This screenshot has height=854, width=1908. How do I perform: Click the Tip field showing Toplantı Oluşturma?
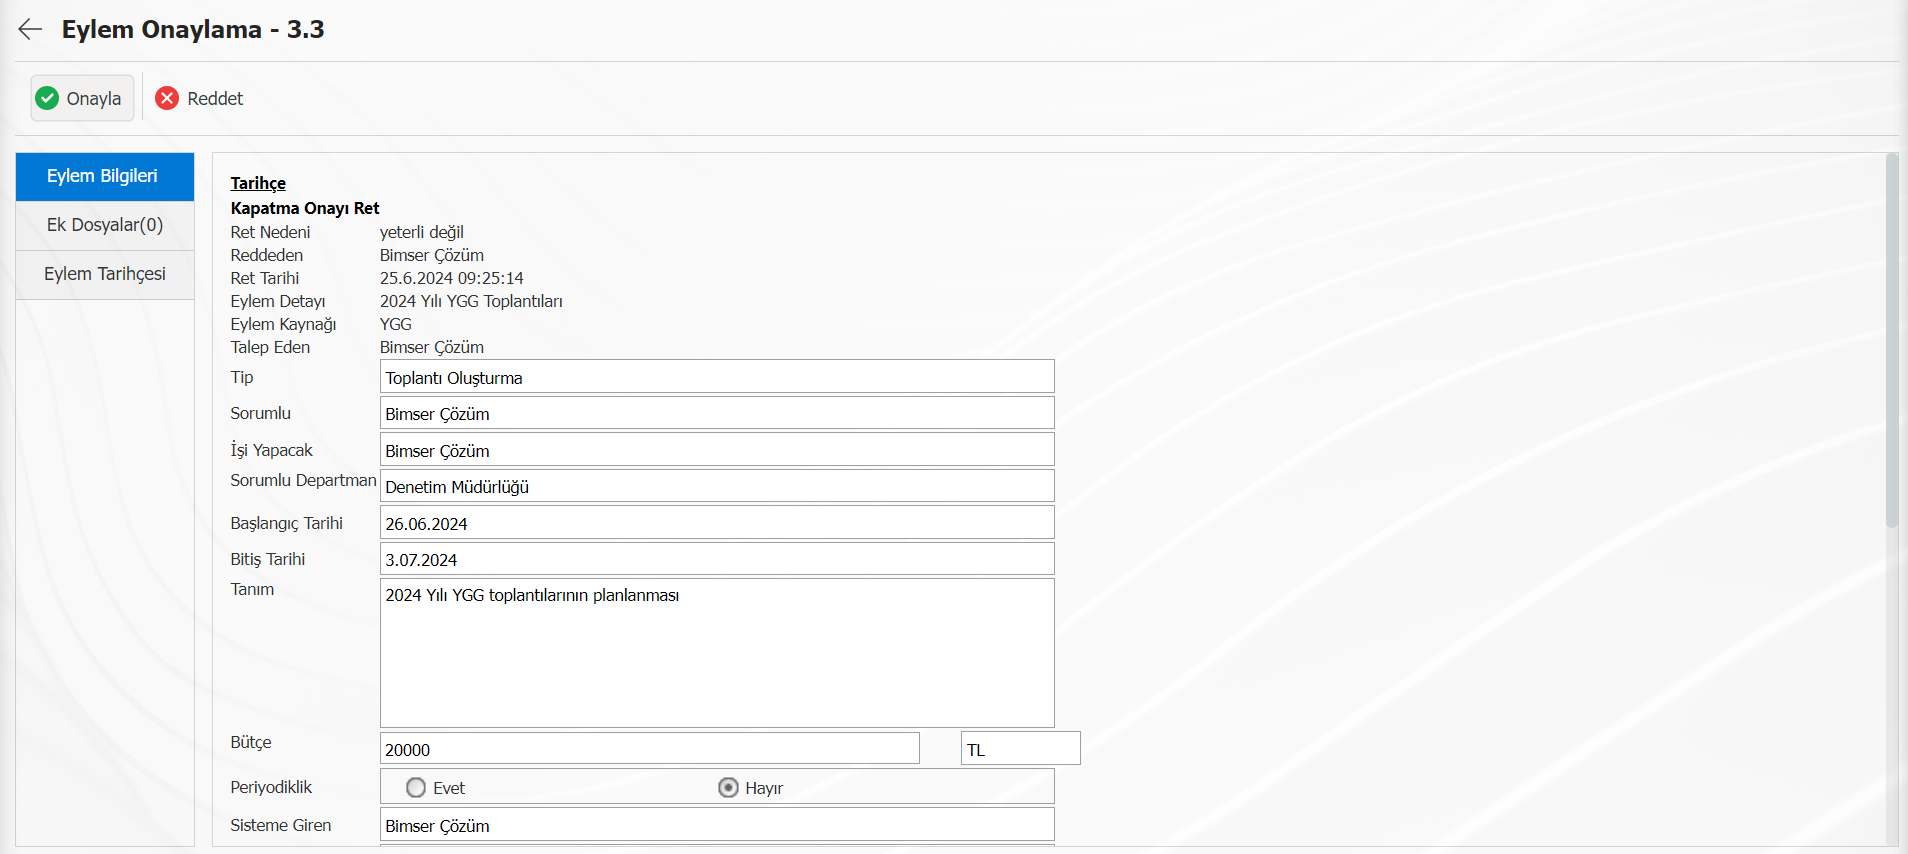tap(717, 377)
